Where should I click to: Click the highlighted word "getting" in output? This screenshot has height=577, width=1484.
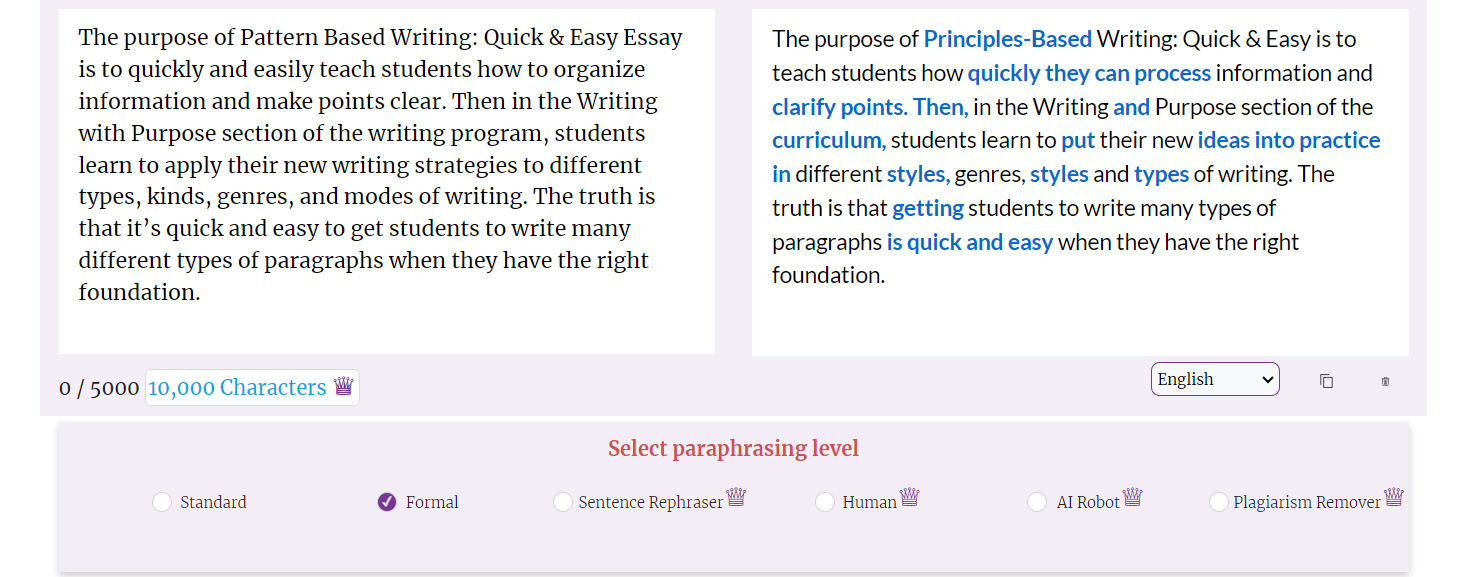point(928,208)
